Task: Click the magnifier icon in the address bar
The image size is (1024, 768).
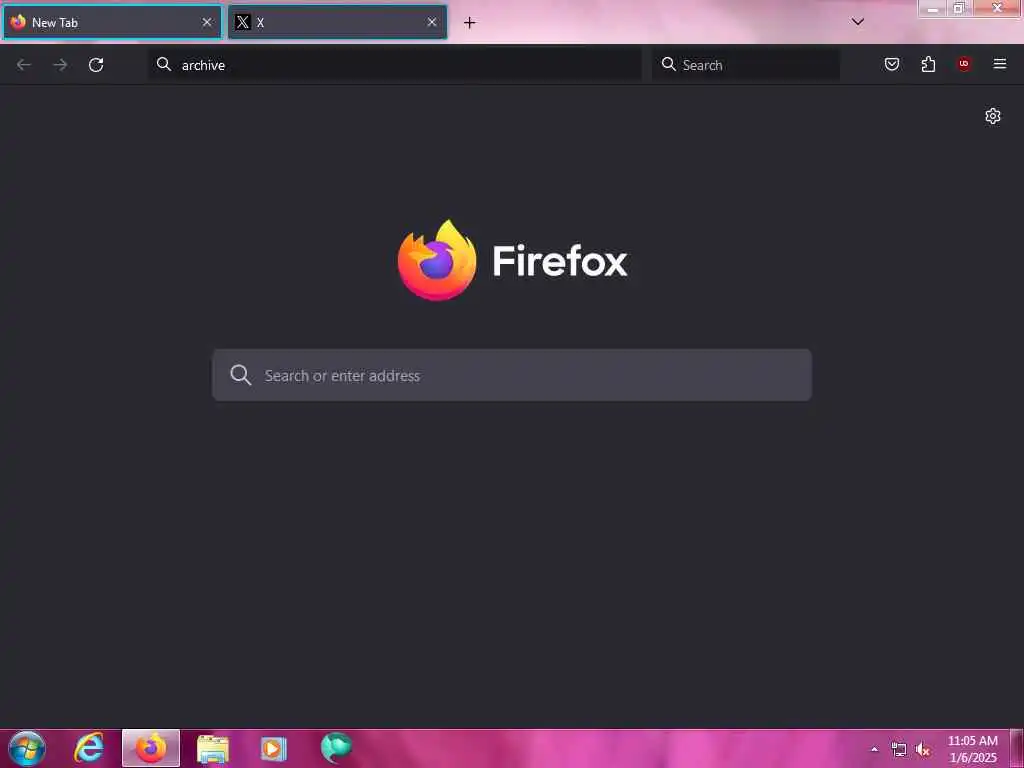Action: click(x=164, y=64)
